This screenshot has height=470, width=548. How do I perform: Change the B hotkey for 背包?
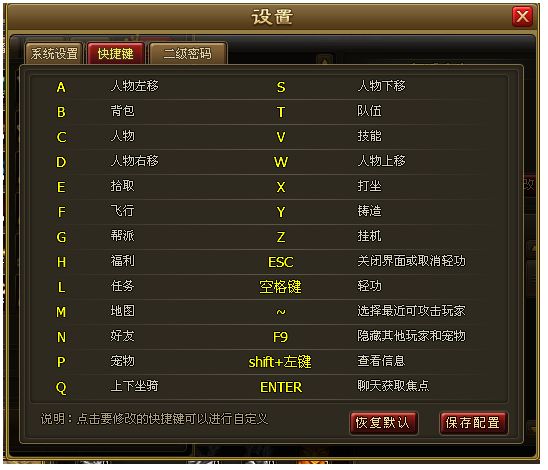[x=61, y=112]
